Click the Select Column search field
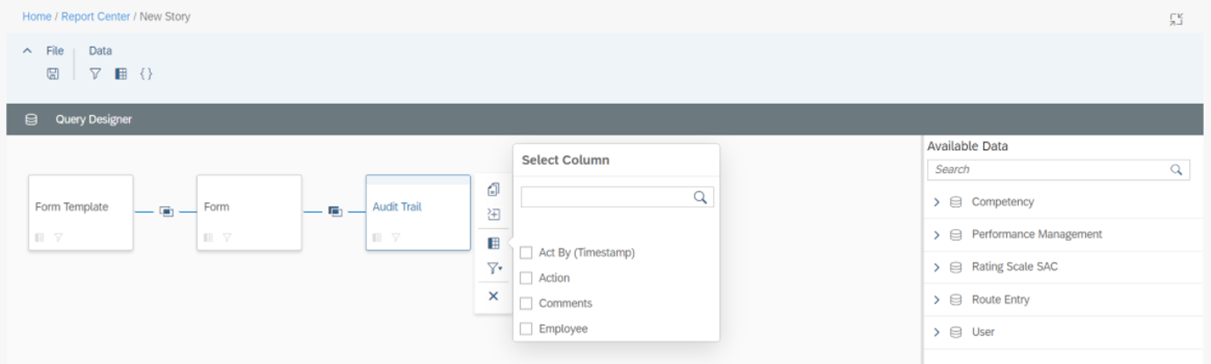The height and width of the screenshot is (364, 1211). (x=617, y=197)
